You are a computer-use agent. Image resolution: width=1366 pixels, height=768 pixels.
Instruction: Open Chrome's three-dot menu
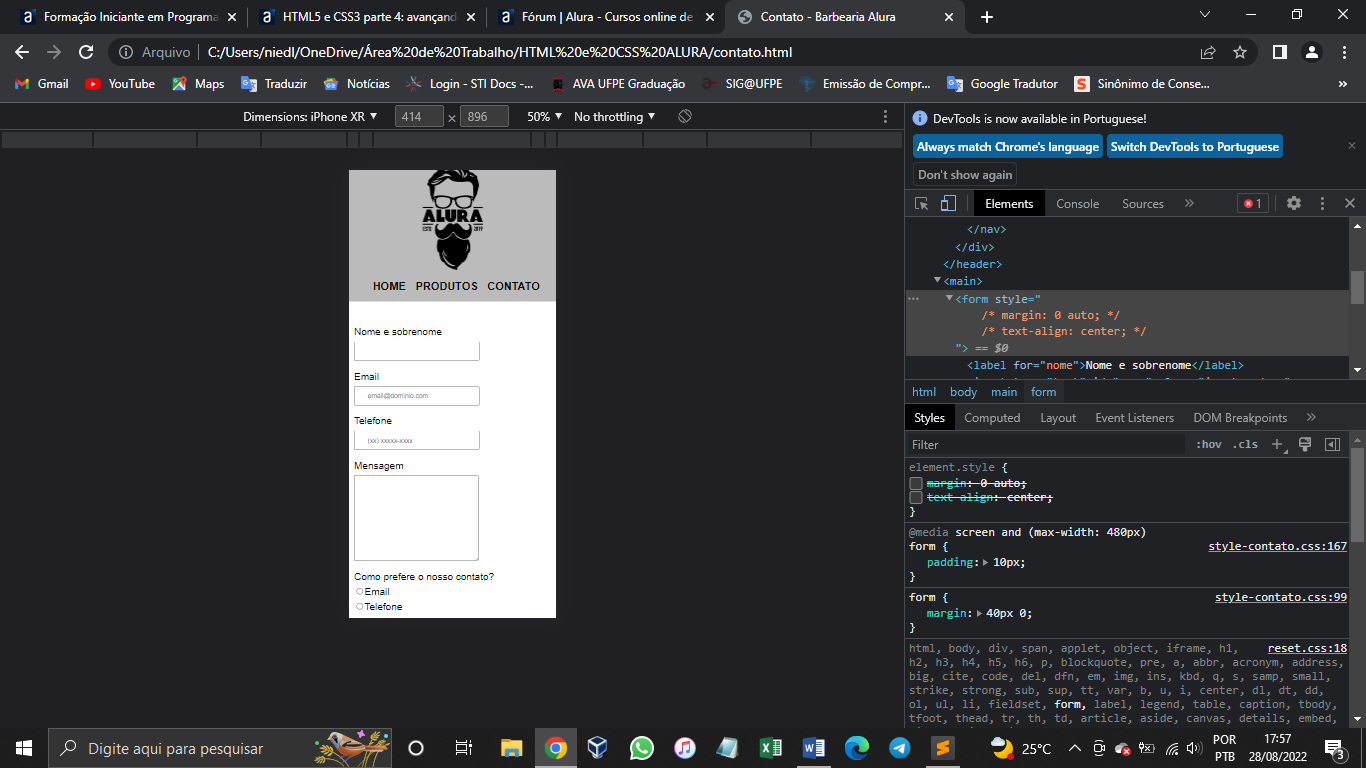[1344, 52]
